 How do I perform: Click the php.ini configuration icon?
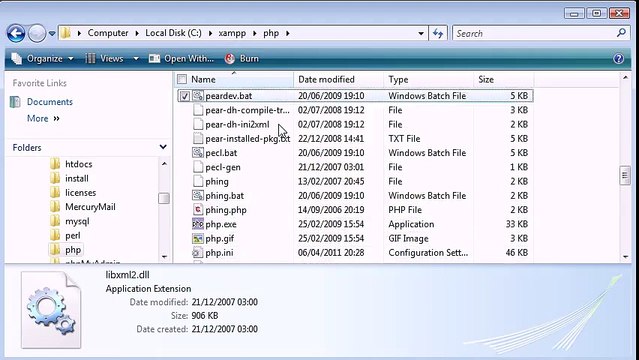[198, 252]
